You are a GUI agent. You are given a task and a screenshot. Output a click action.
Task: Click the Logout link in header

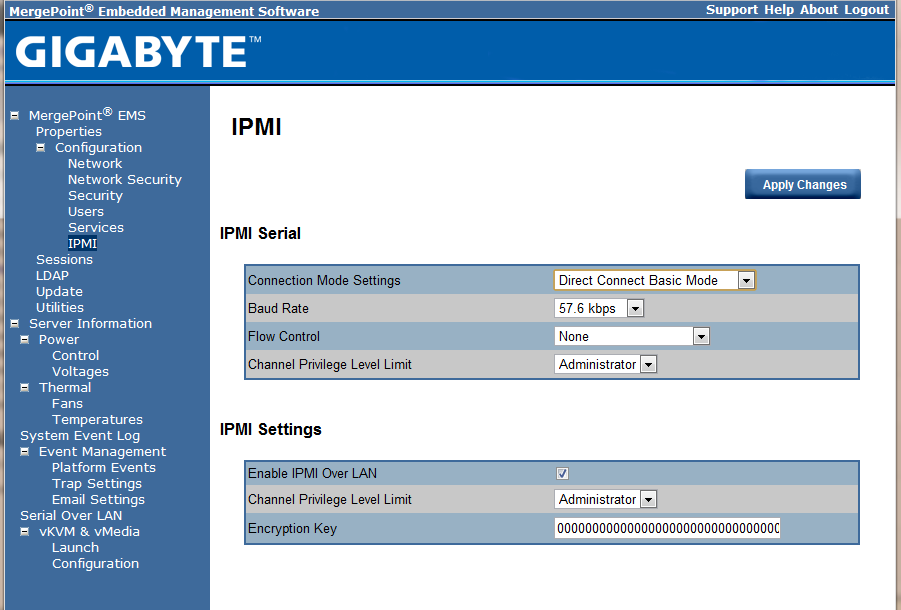click(866, 10)
